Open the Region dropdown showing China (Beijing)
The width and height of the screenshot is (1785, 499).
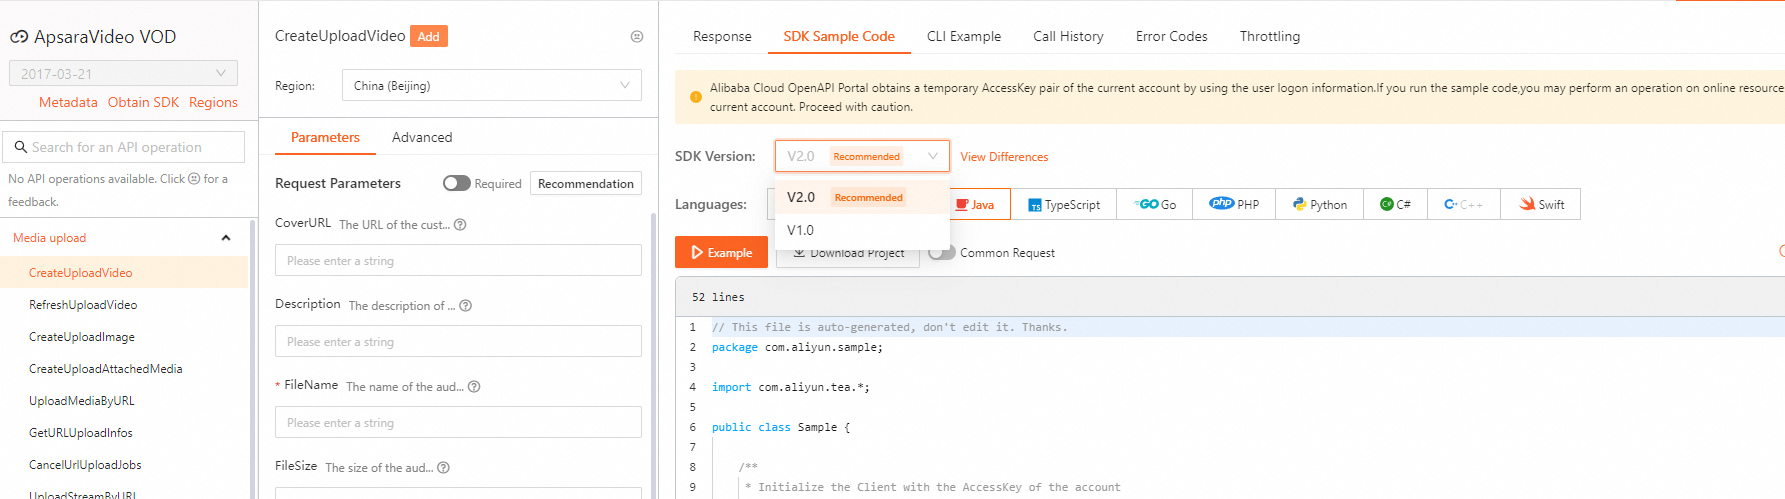[x=491, y=86]
